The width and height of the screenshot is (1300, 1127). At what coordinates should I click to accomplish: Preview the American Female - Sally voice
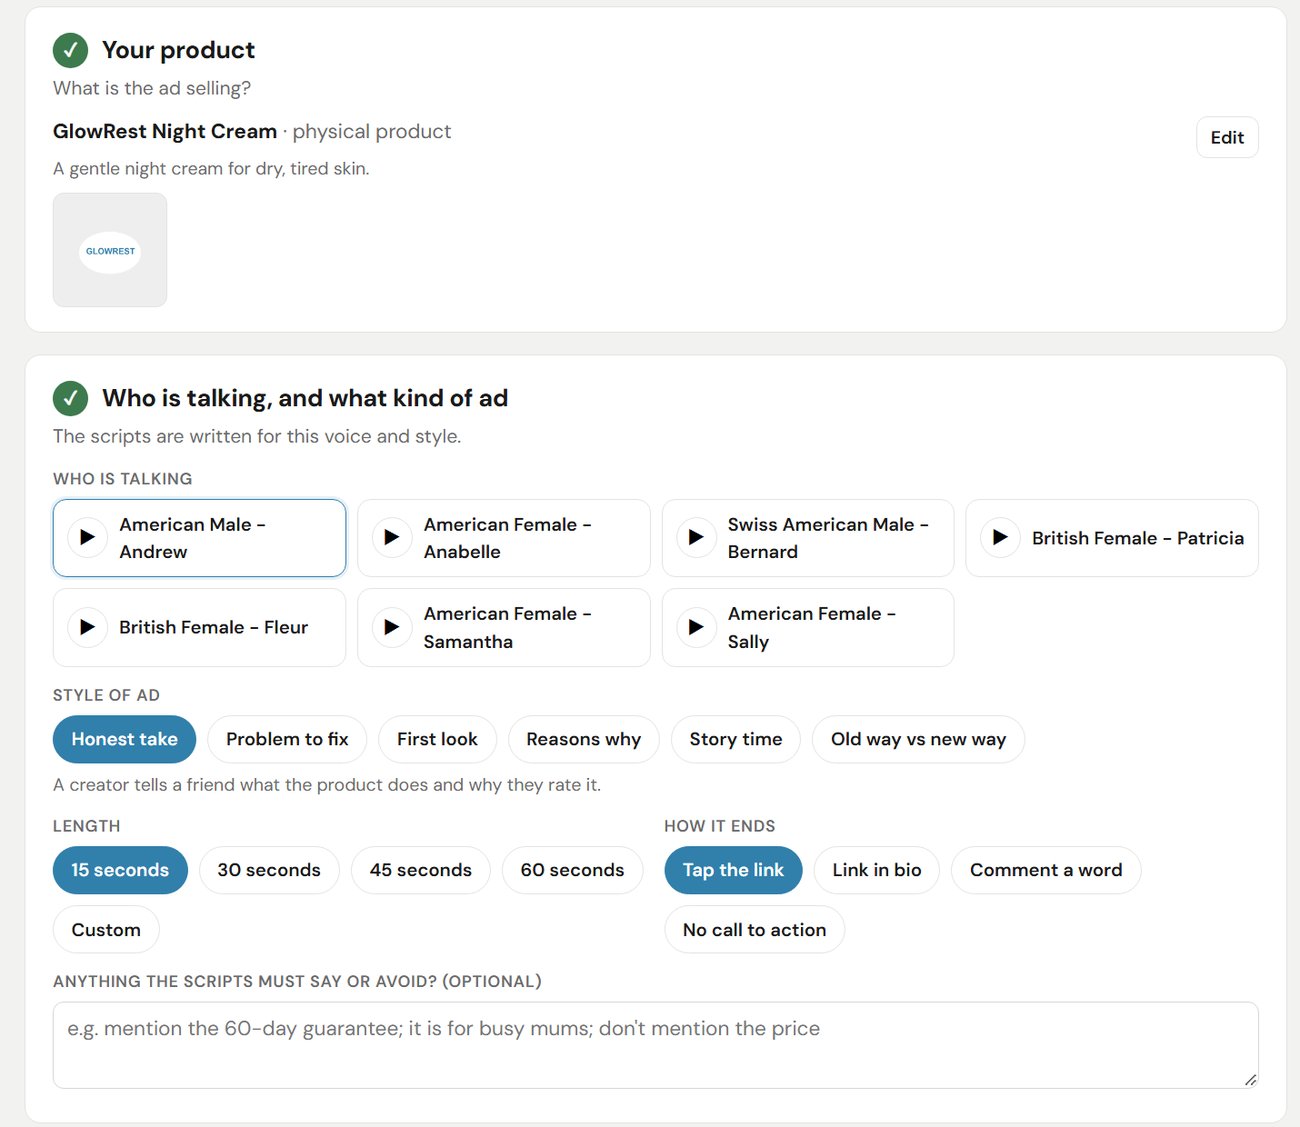coord(696,627)
